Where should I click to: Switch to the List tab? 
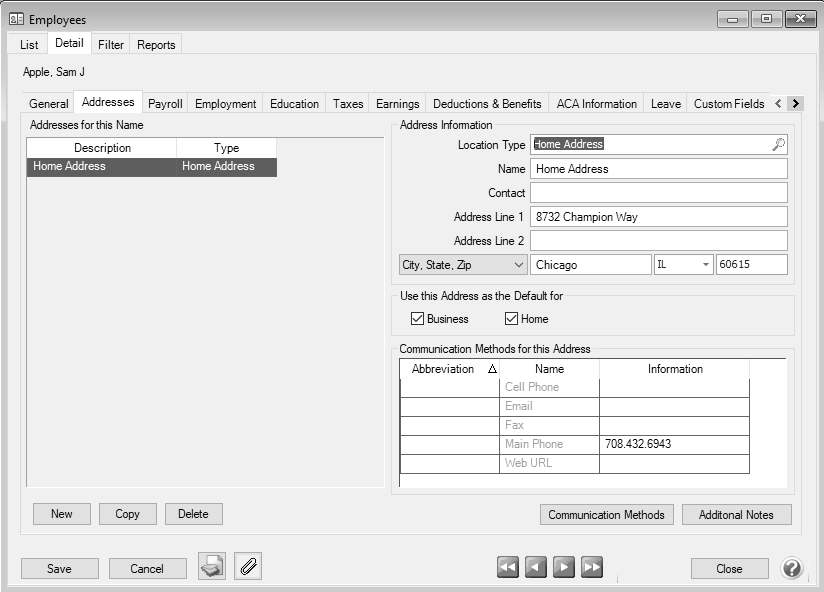click(x=29, y=45)
